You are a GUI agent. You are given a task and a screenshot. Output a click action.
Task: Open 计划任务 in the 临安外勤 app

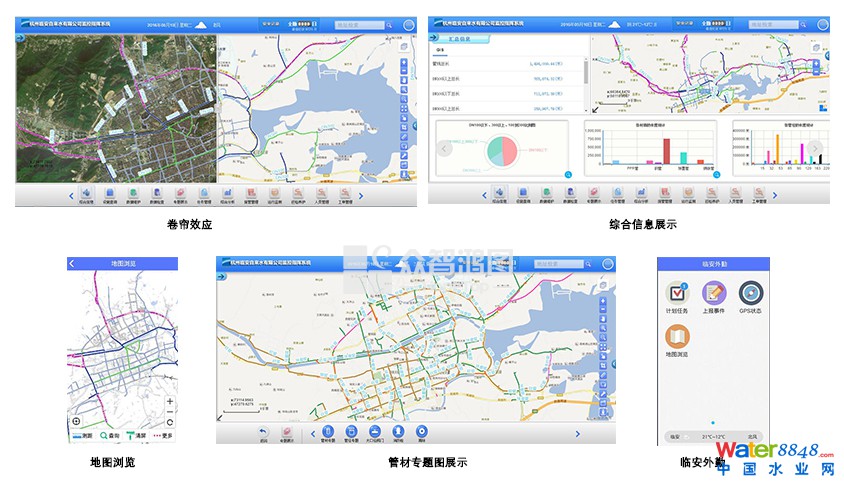point(678,293)
